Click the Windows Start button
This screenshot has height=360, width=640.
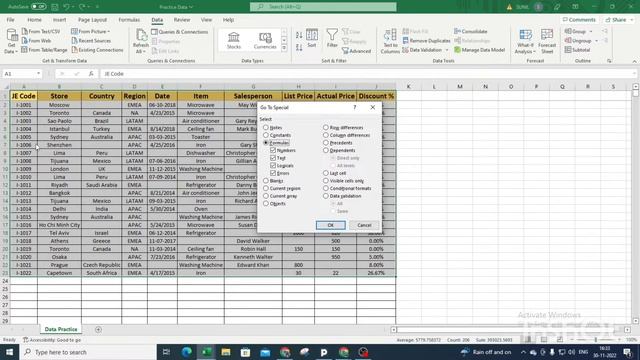tap(9, 352)
